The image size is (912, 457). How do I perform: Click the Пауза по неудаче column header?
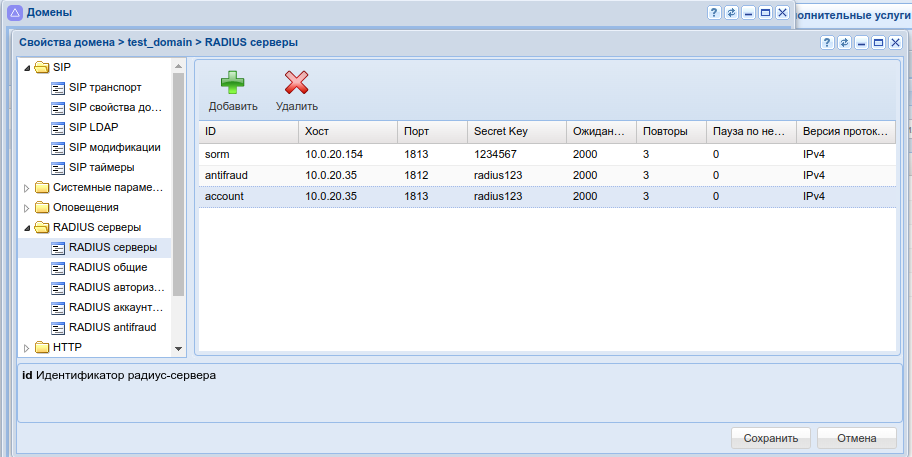[x=751, y=131]
